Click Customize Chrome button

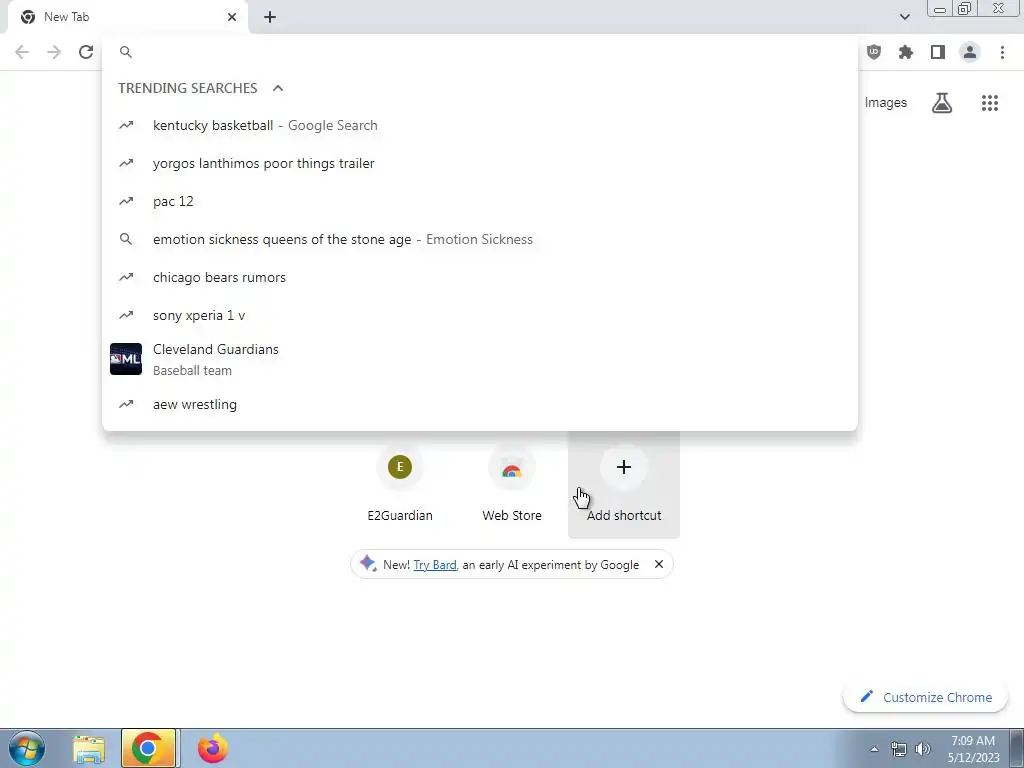pyautogui.click(x=926, y=697)
